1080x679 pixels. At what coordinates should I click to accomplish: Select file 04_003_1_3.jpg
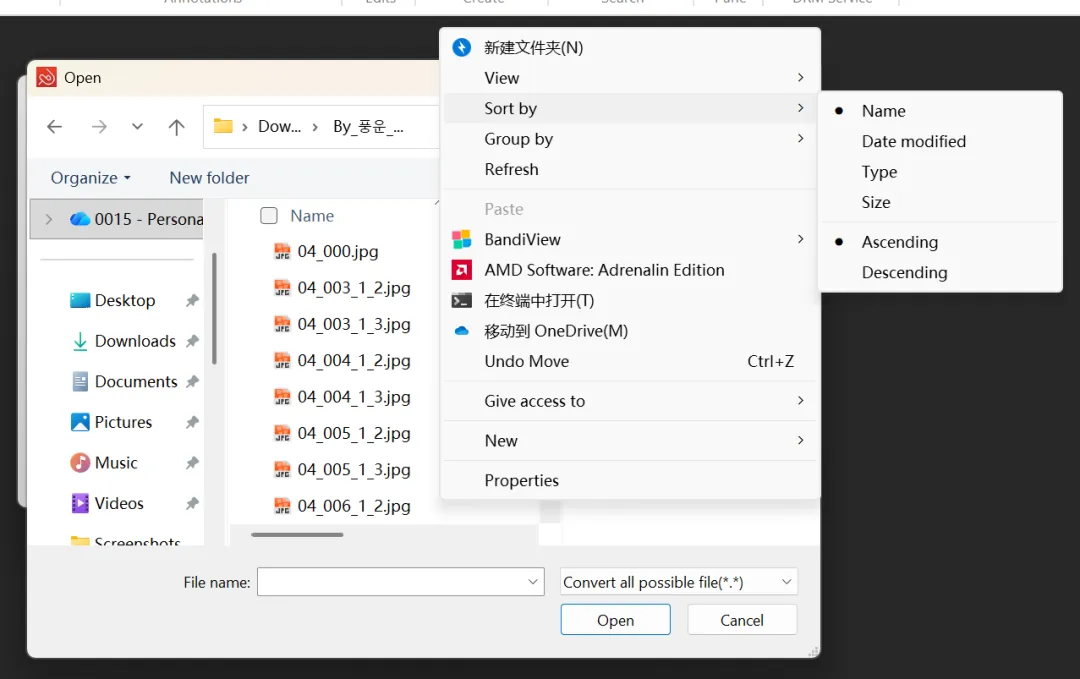click(342, 324)
